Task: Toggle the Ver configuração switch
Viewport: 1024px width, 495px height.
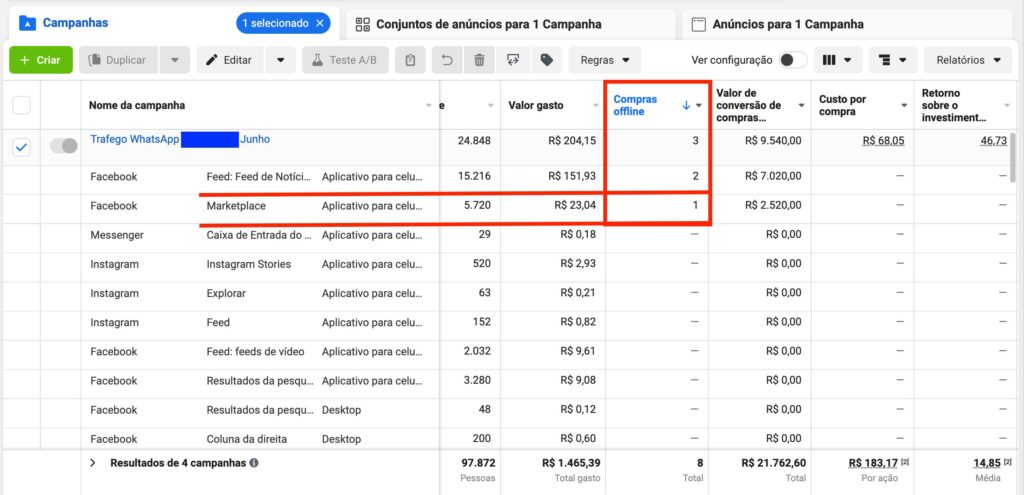Action: point(793,60)
